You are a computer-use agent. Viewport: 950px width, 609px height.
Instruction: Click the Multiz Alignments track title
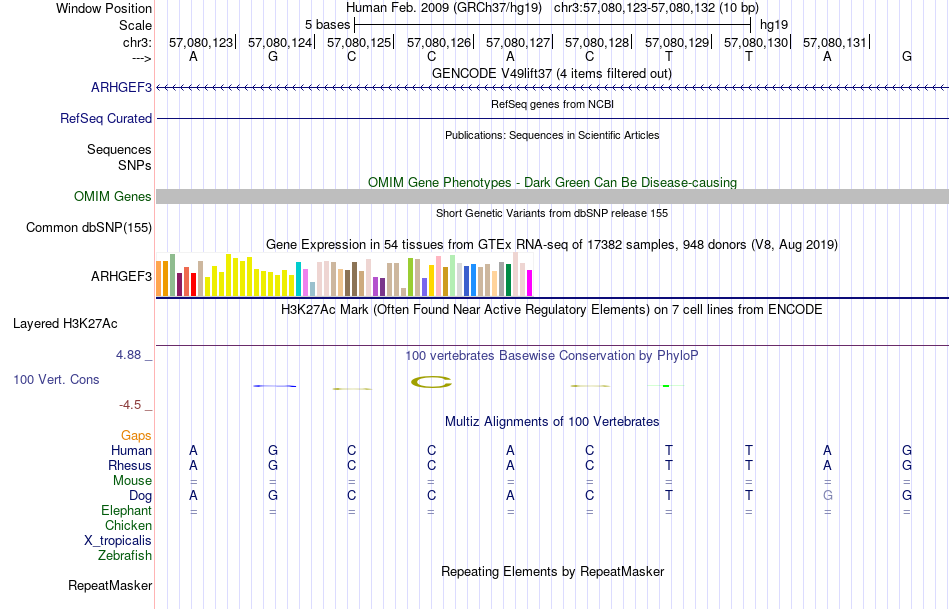tap(552, 422)
